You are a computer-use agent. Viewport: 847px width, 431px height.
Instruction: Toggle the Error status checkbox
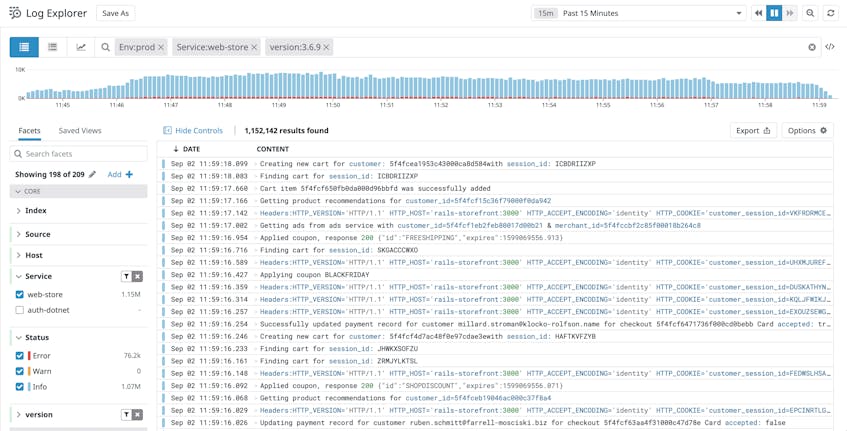[20, 356]
